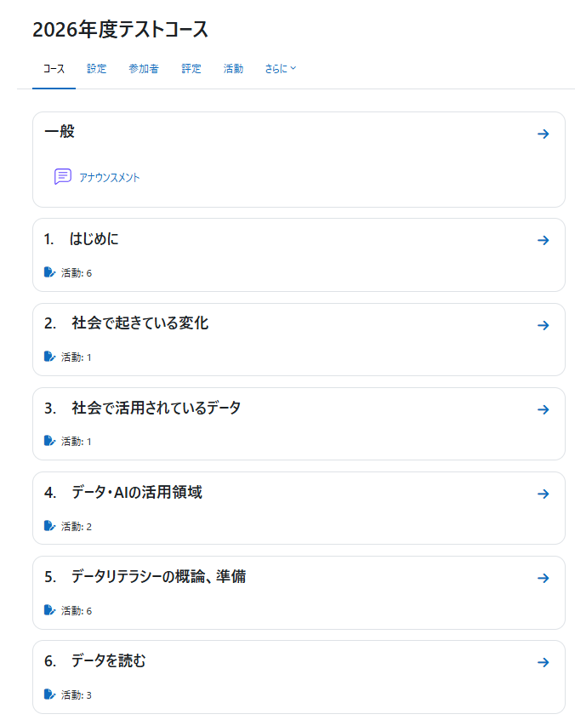
Task: Click the アナウンスメント forum icon
Action: (62, 176)
